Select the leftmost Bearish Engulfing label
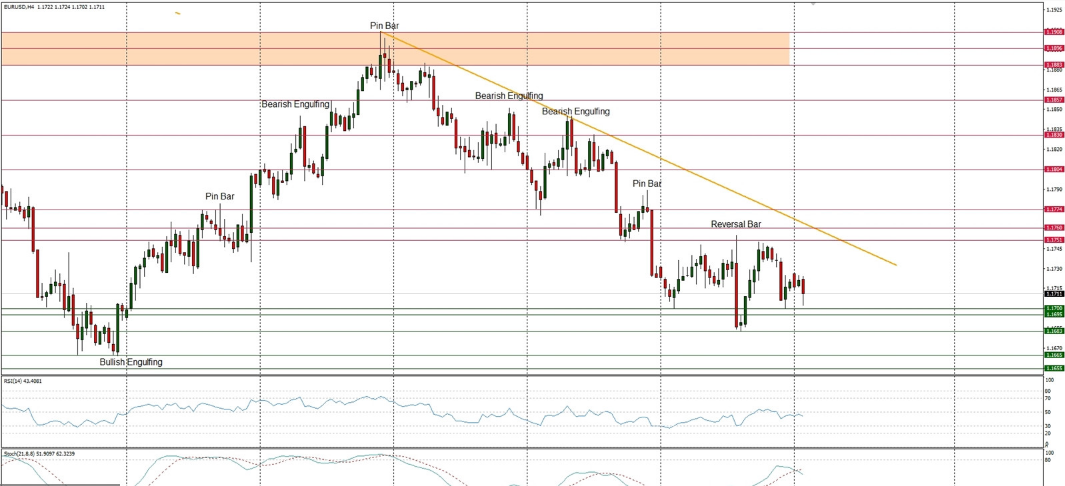Image resolution: width=1065 pixels, height=486 pixels. 296,104
